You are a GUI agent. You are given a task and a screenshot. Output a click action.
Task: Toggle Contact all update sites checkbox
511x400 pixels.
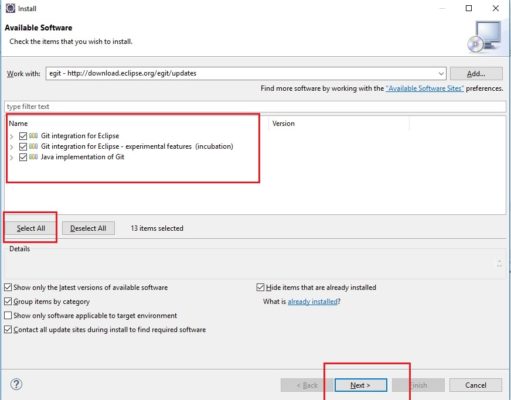tap(8, 330)
